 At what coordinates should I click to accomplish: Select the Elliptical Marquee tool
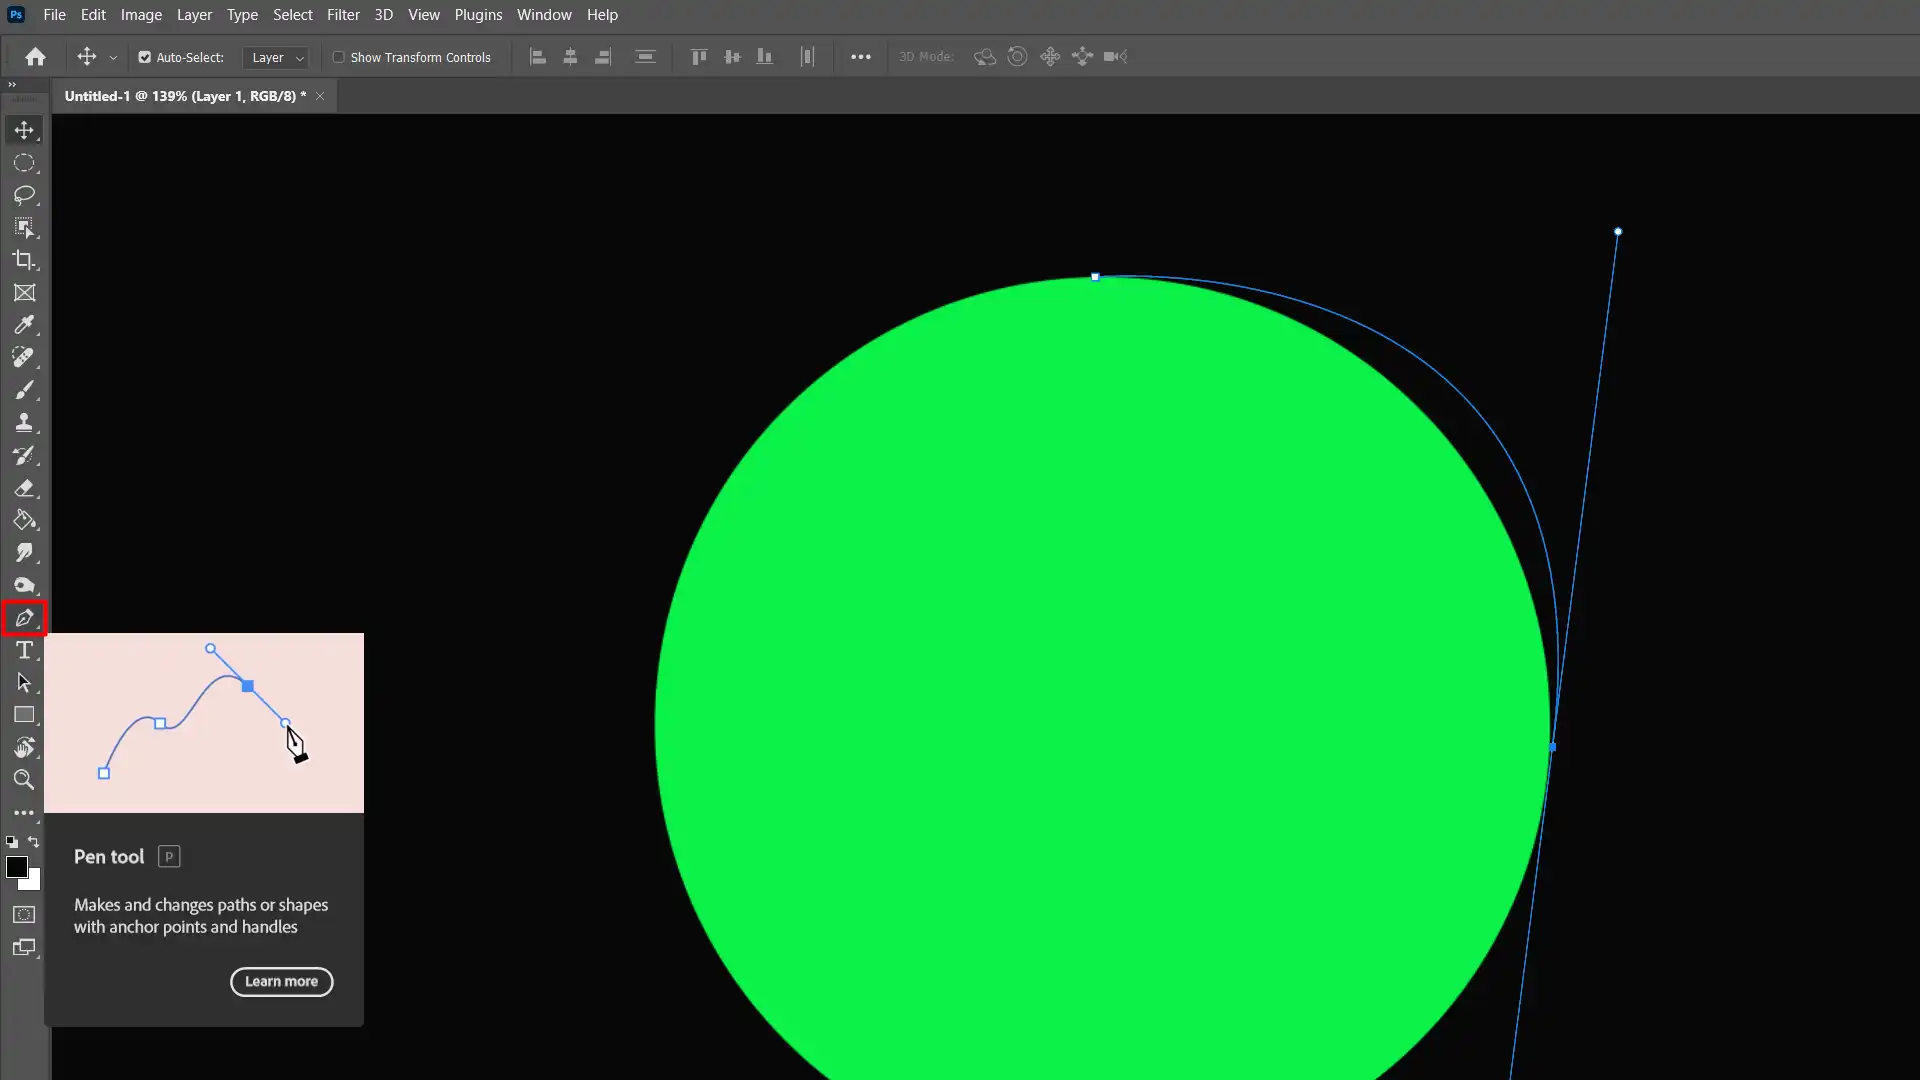[x=24, y=163]
